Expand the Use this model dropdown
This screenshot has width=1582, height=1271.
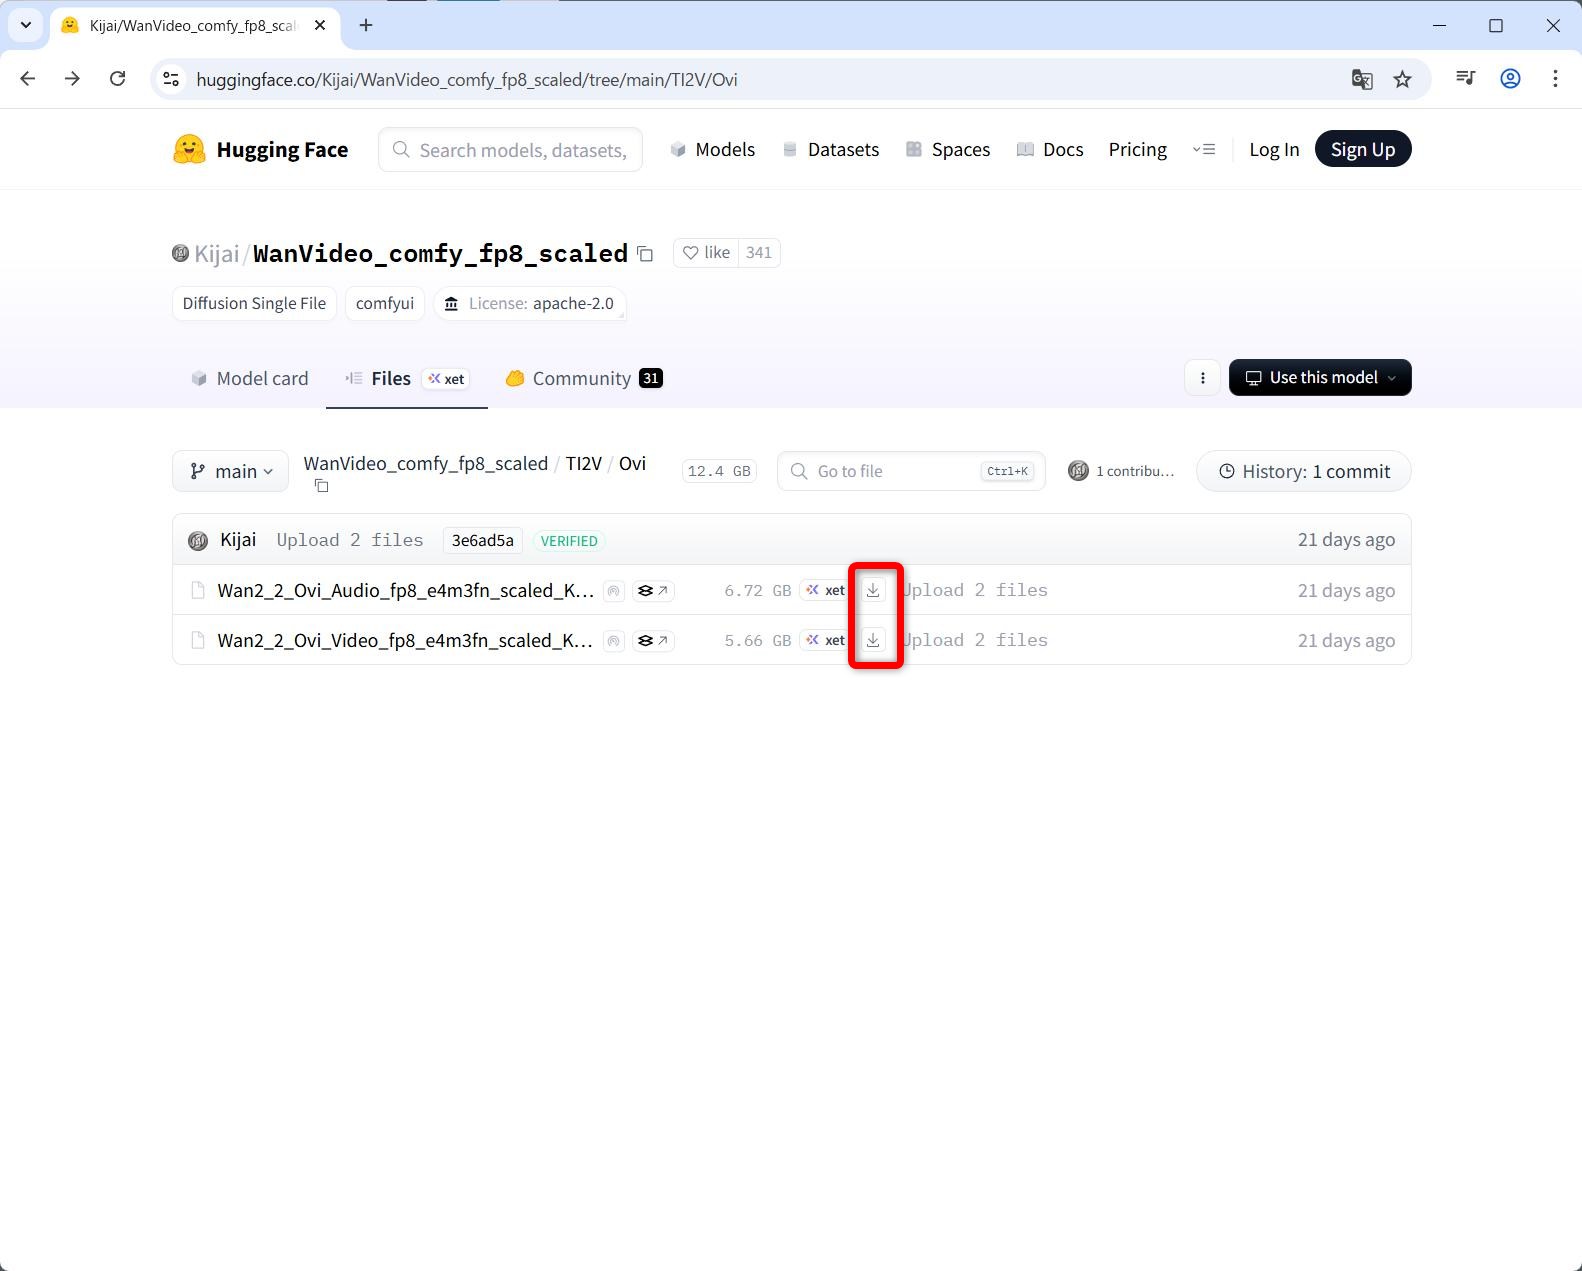pyautogui.click(x=1319, y=378)
